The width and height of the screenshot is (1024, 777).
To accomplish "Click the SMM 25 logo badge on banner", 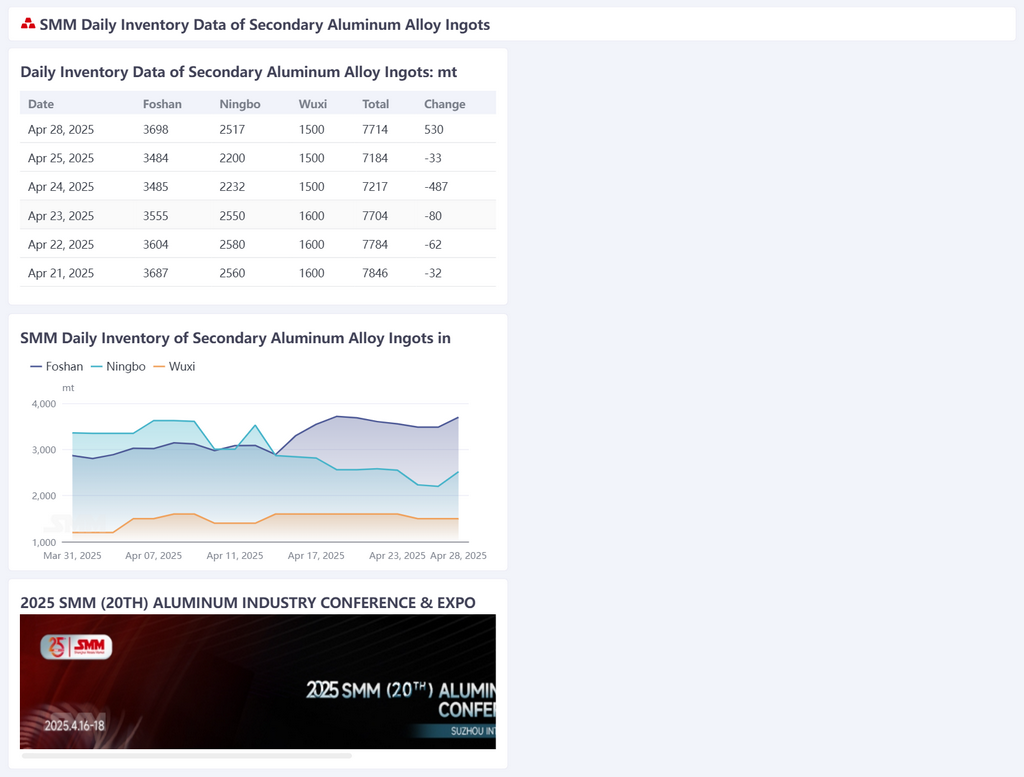I will (76, 646).
